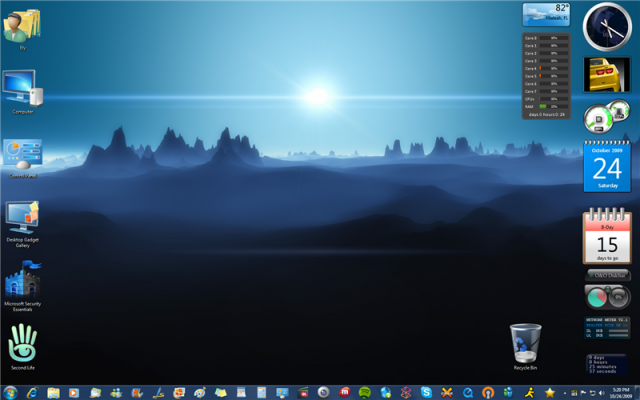Launch QuickTime Player from the taskbar
Image resolution: width=640 pixels, height=400 pixels.
pos(468,393)
